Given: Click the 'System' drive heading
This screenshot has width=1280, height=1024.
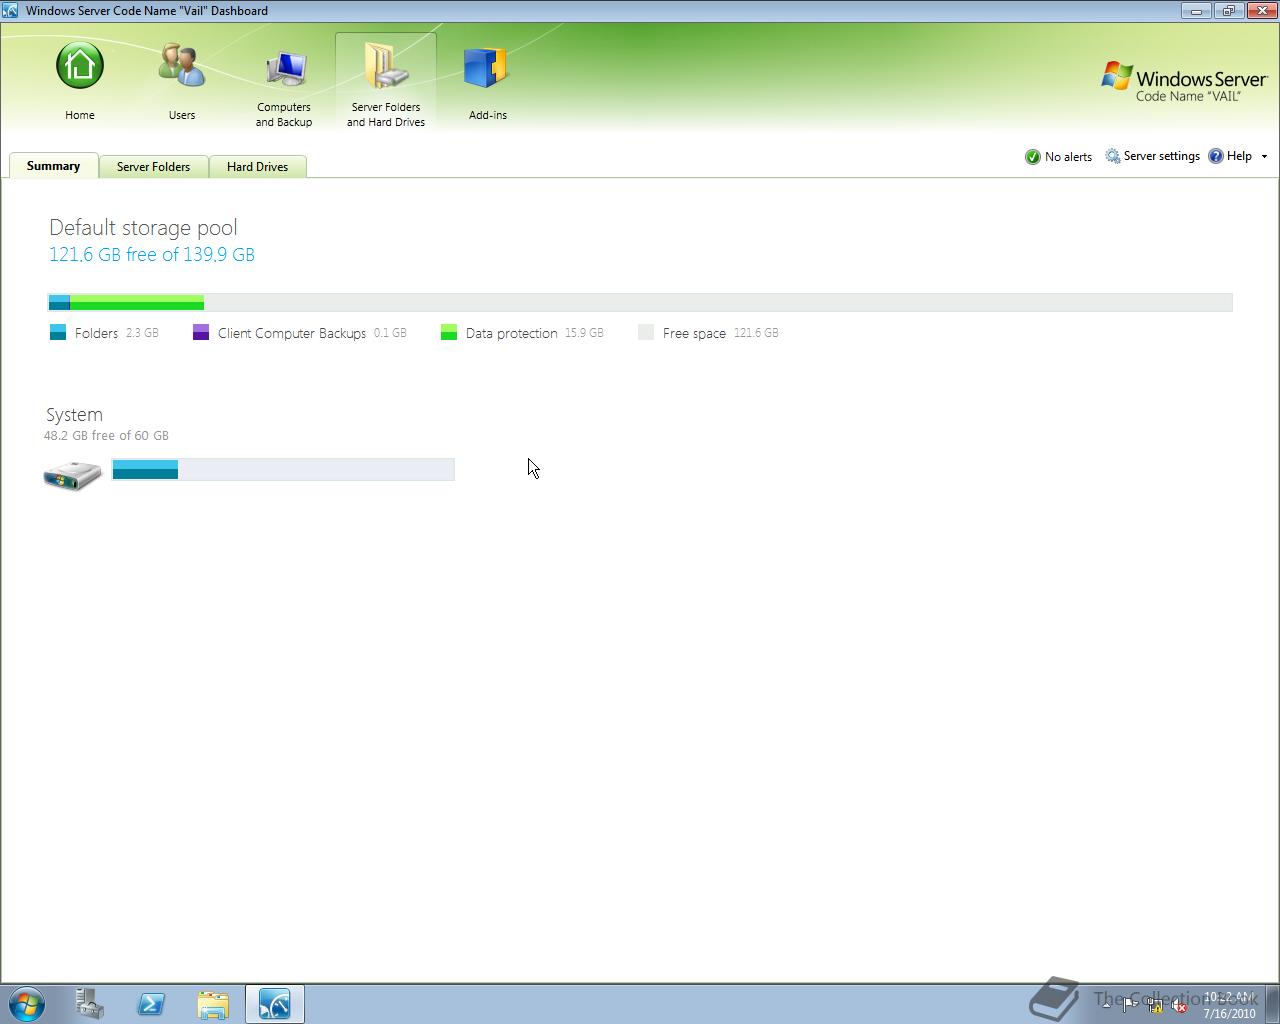Looking at the screenshot, I should click(x=74, y=414).
